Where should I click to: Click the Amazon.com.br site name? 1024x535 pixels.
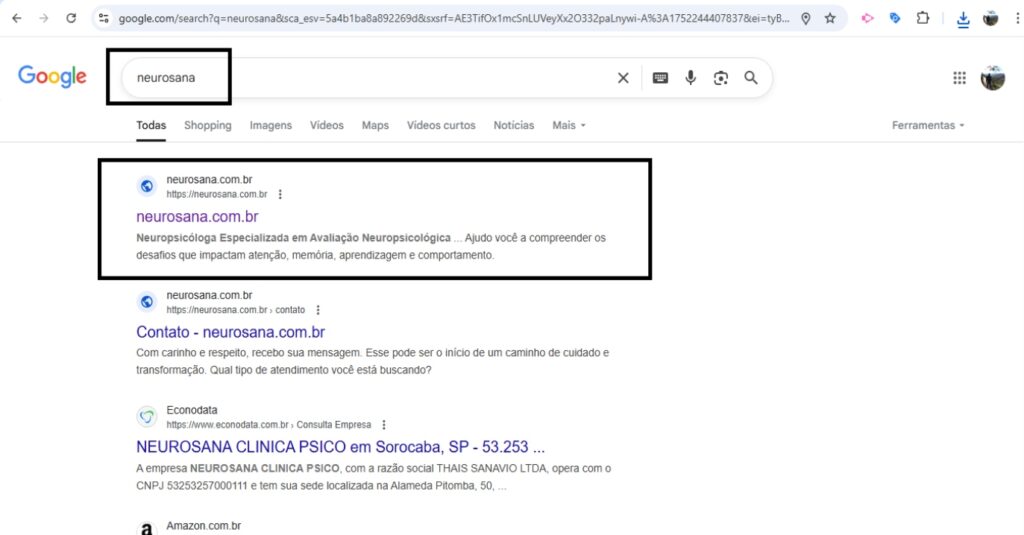[x=204, y=525]
